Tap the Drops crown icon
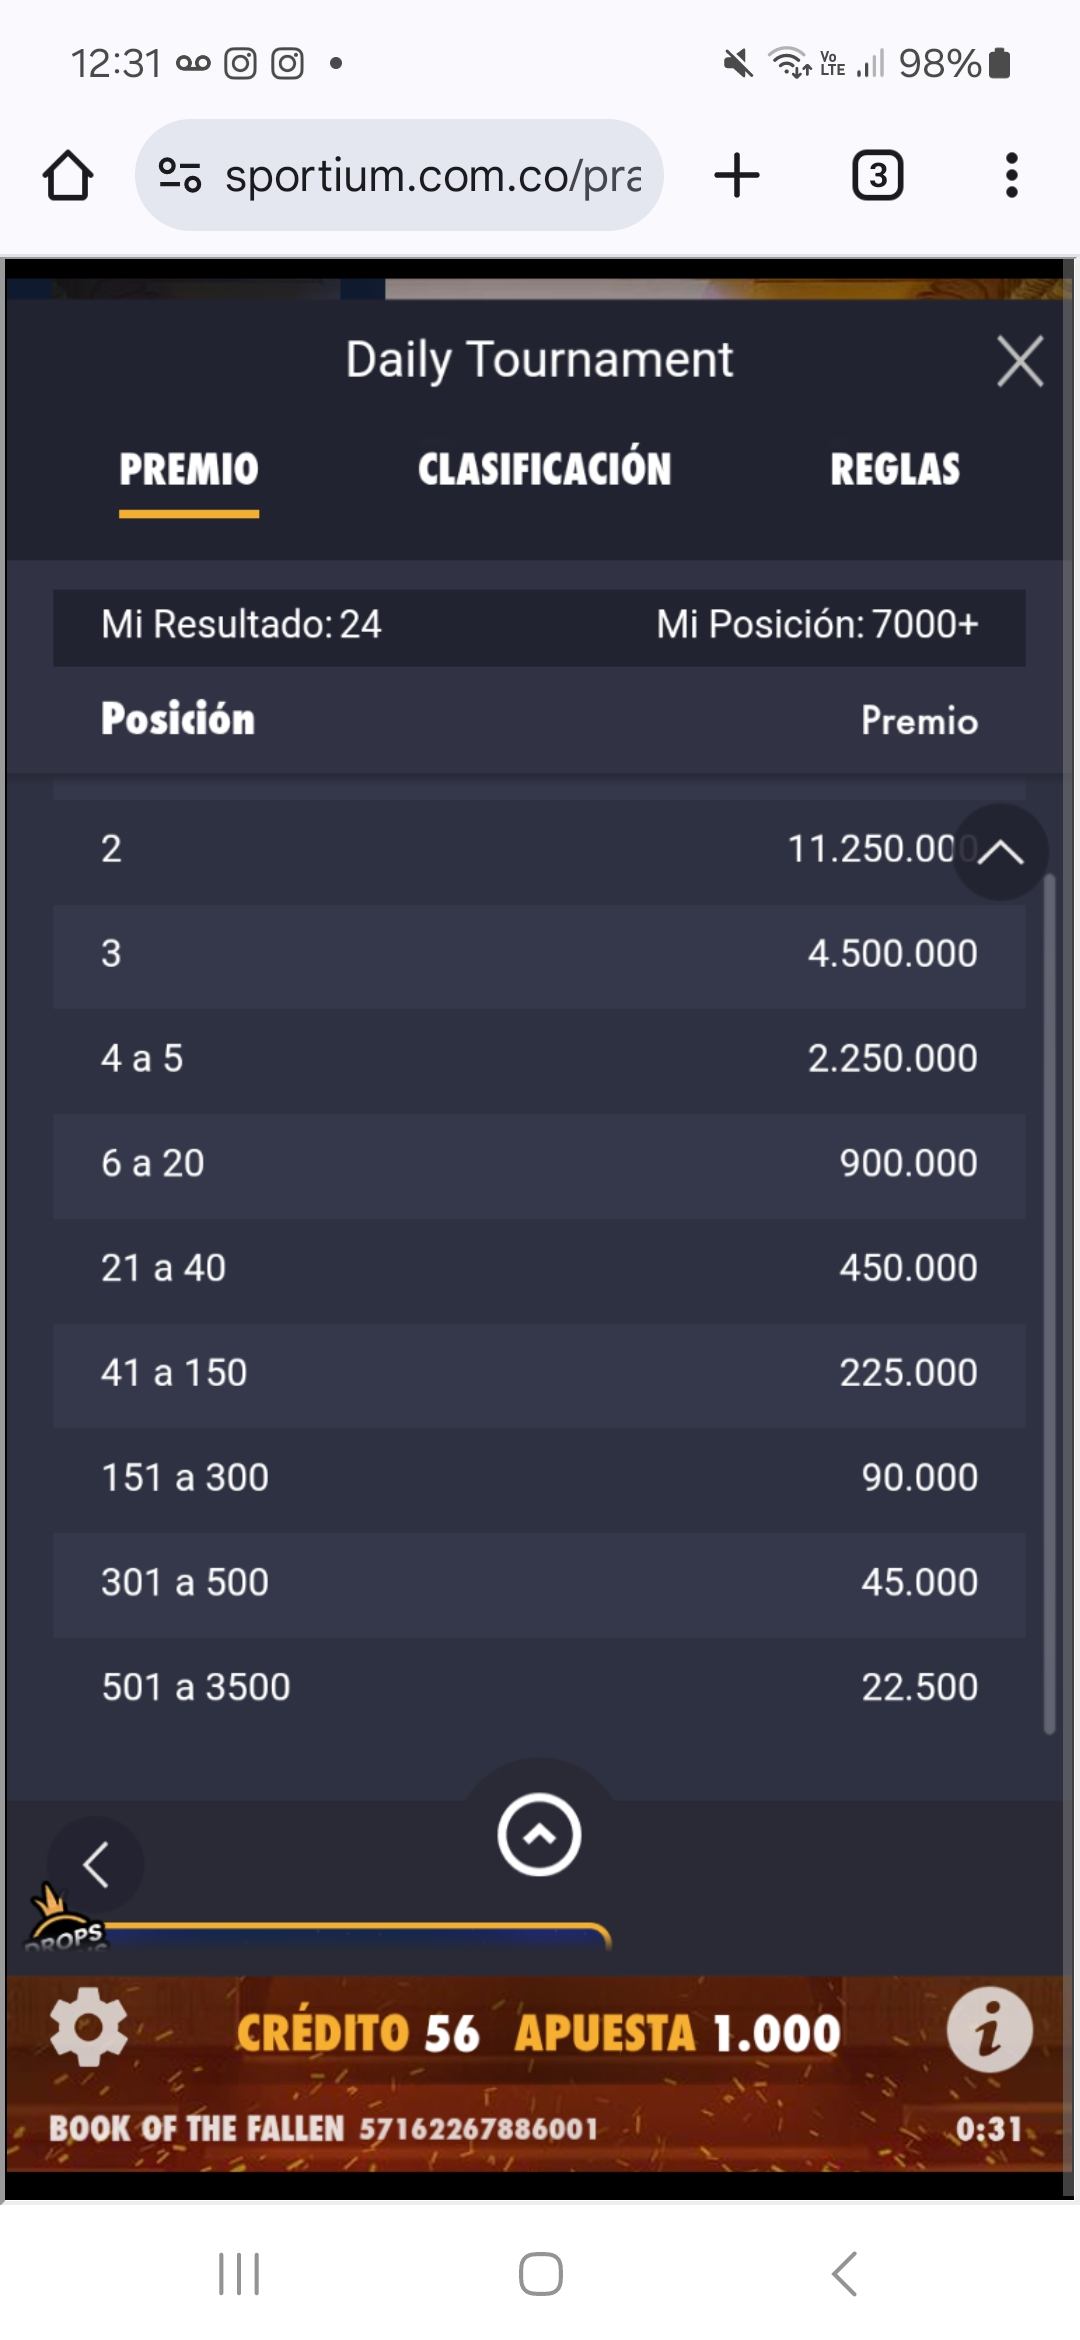This screenshot has width=1080, height=2340. [x=62, y=1918]
